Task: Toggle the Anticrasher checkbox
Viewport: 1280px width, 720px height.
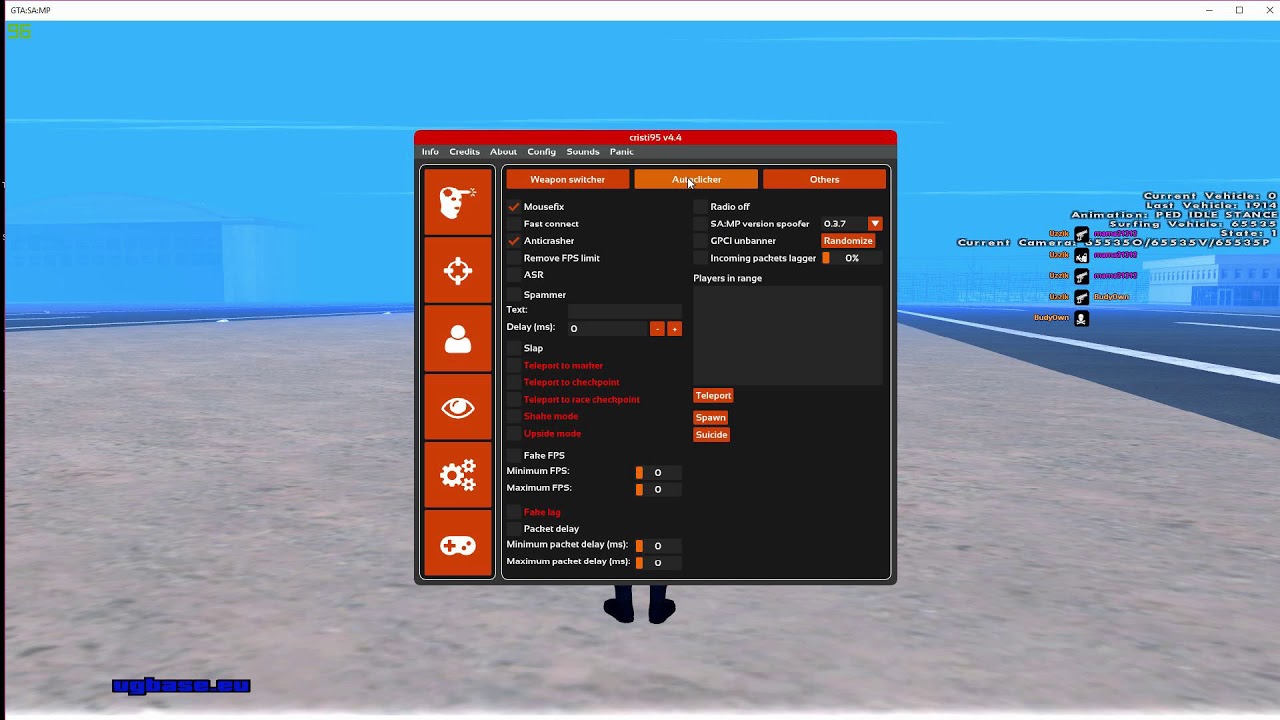Action: point(514,241)
